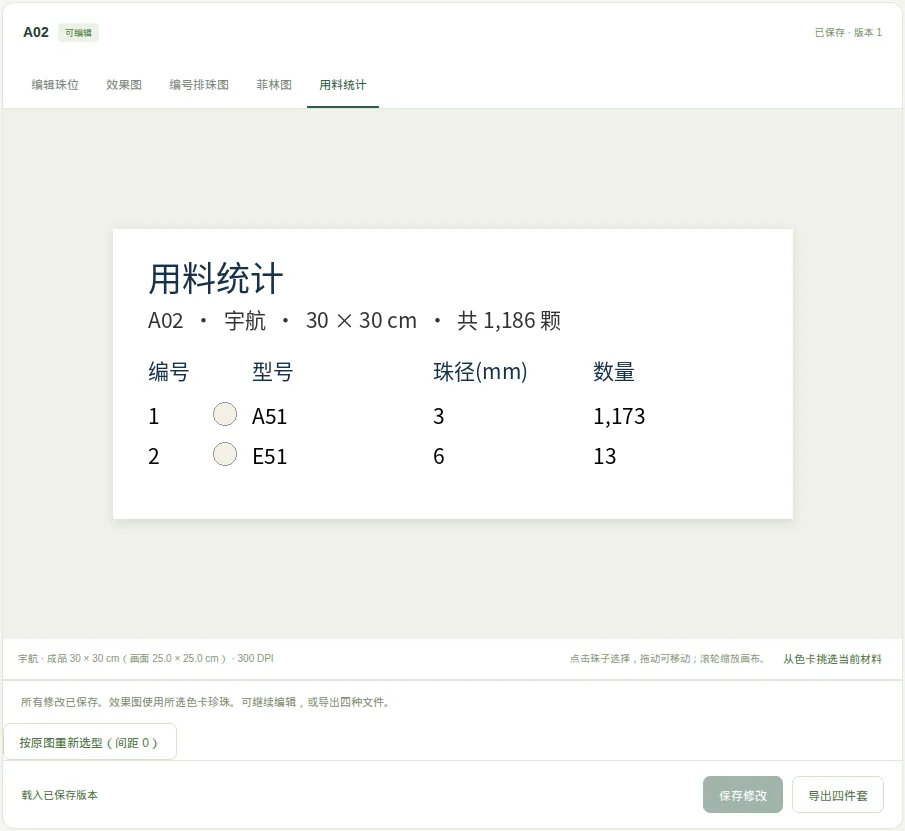The width and height of the screenshot is (905, 831).
Task: Click the model name E51
Action: (x=270, y=456)
